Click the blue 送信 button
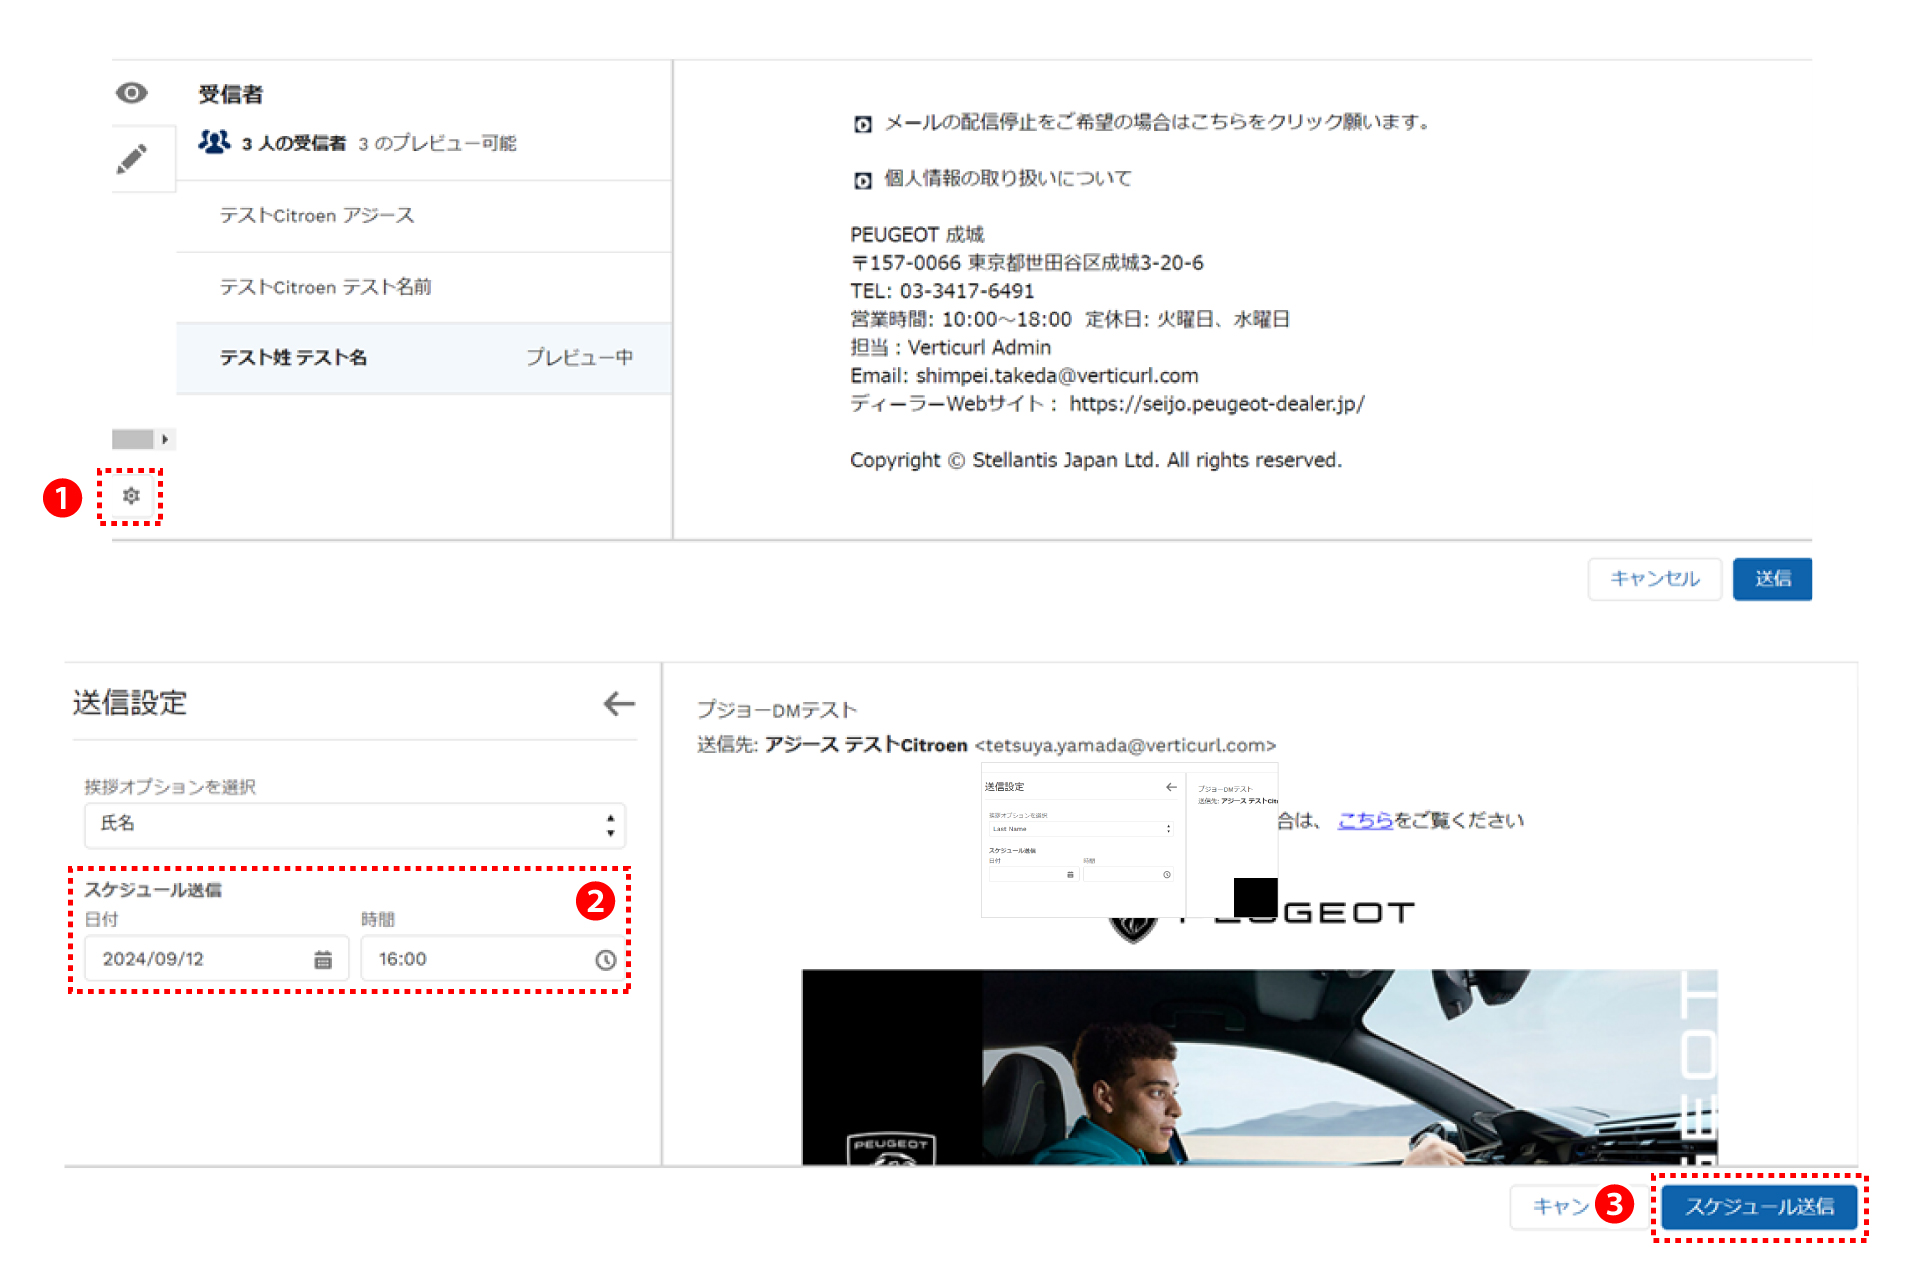1920x1281 pixels. pos(1771,579)
